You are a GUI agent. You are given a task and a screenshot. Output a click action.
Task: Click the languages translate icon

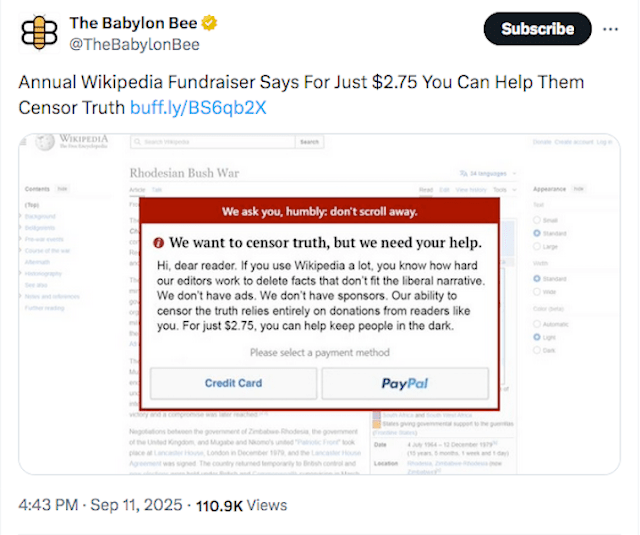point(463,173)
